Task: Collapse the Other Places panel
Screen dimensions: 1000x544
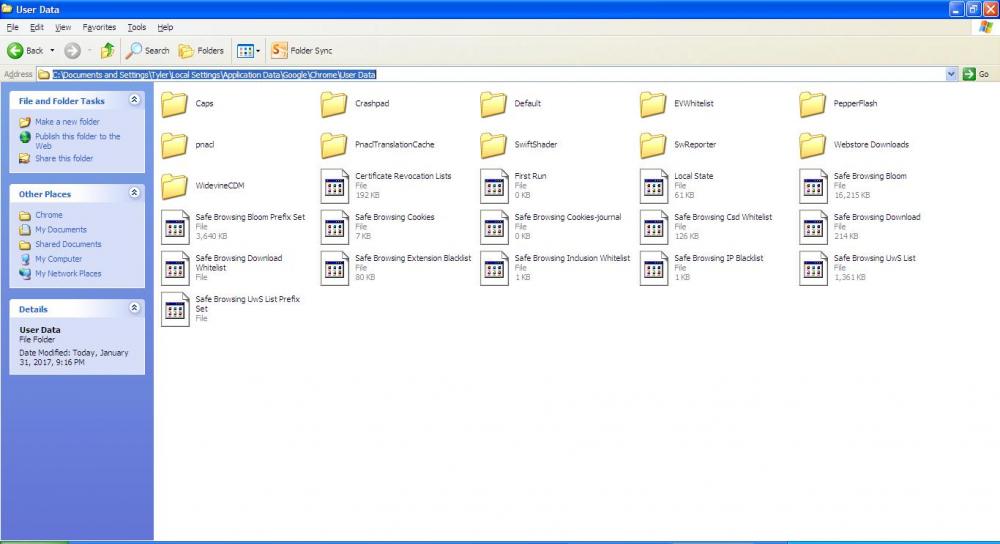Action: (x=134, y=193)
